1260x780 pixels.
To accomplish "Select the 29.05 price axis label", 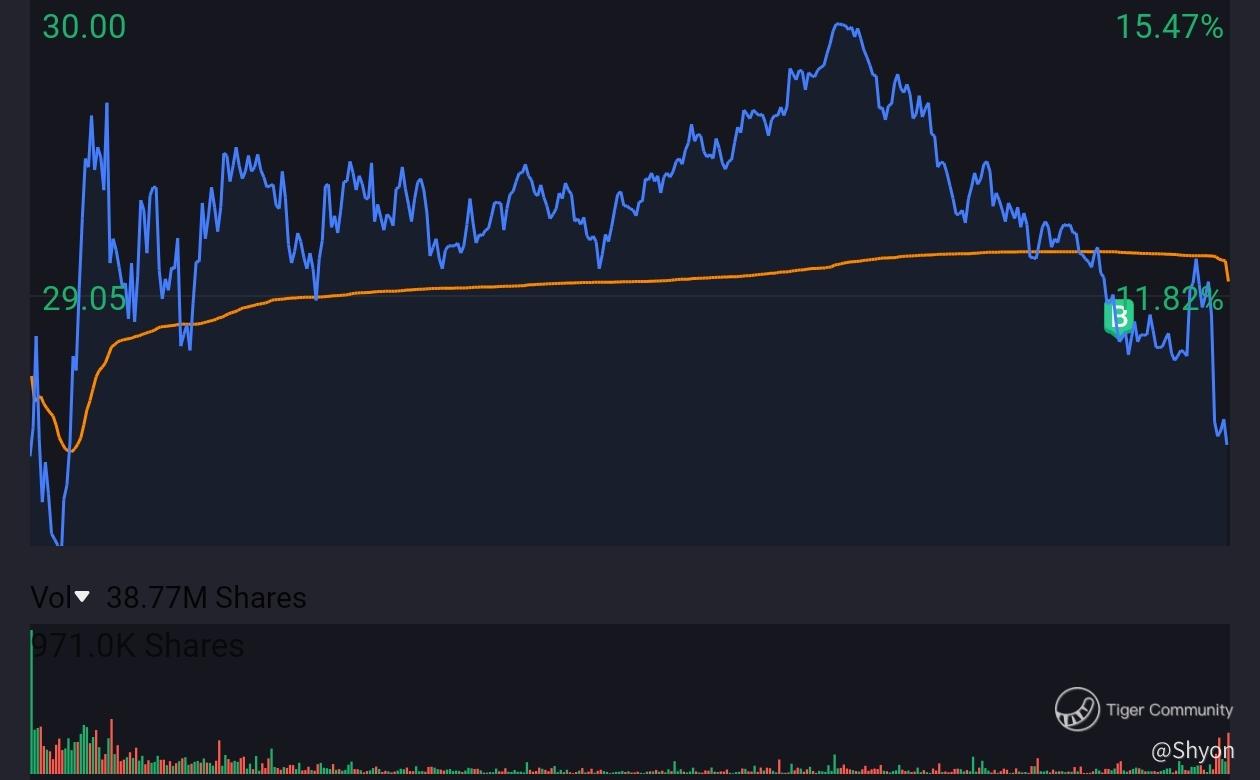I will click(x=84, y=298).
